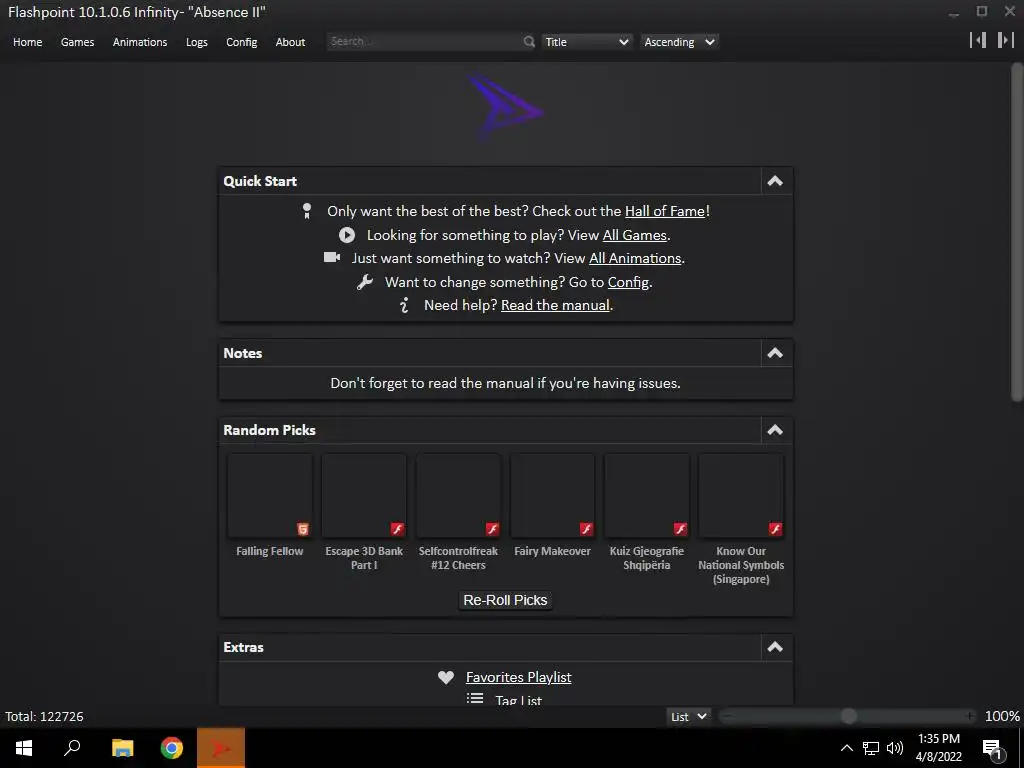Open the Fairy Makeover thumbnail

(552, 496)
